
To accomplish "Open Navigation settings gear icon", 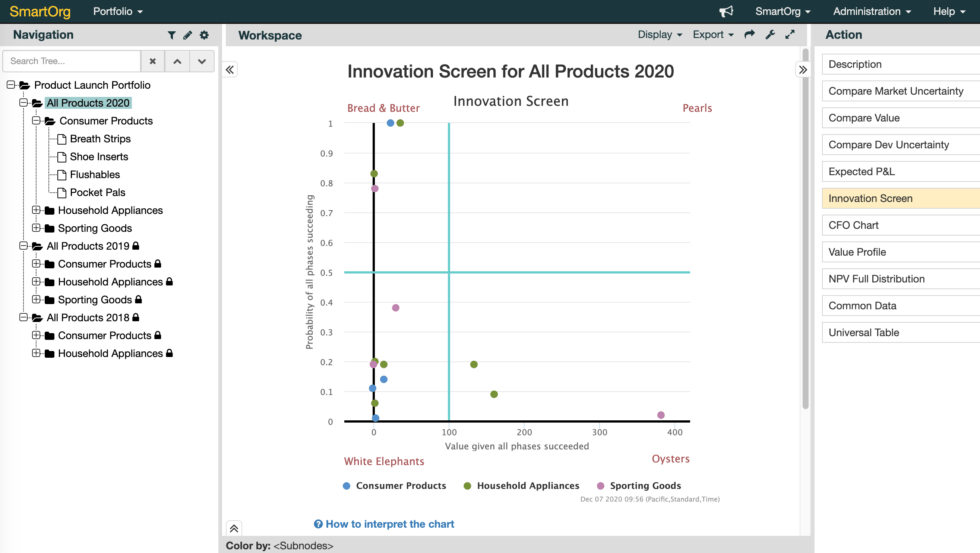I will [x=204, y=35].
